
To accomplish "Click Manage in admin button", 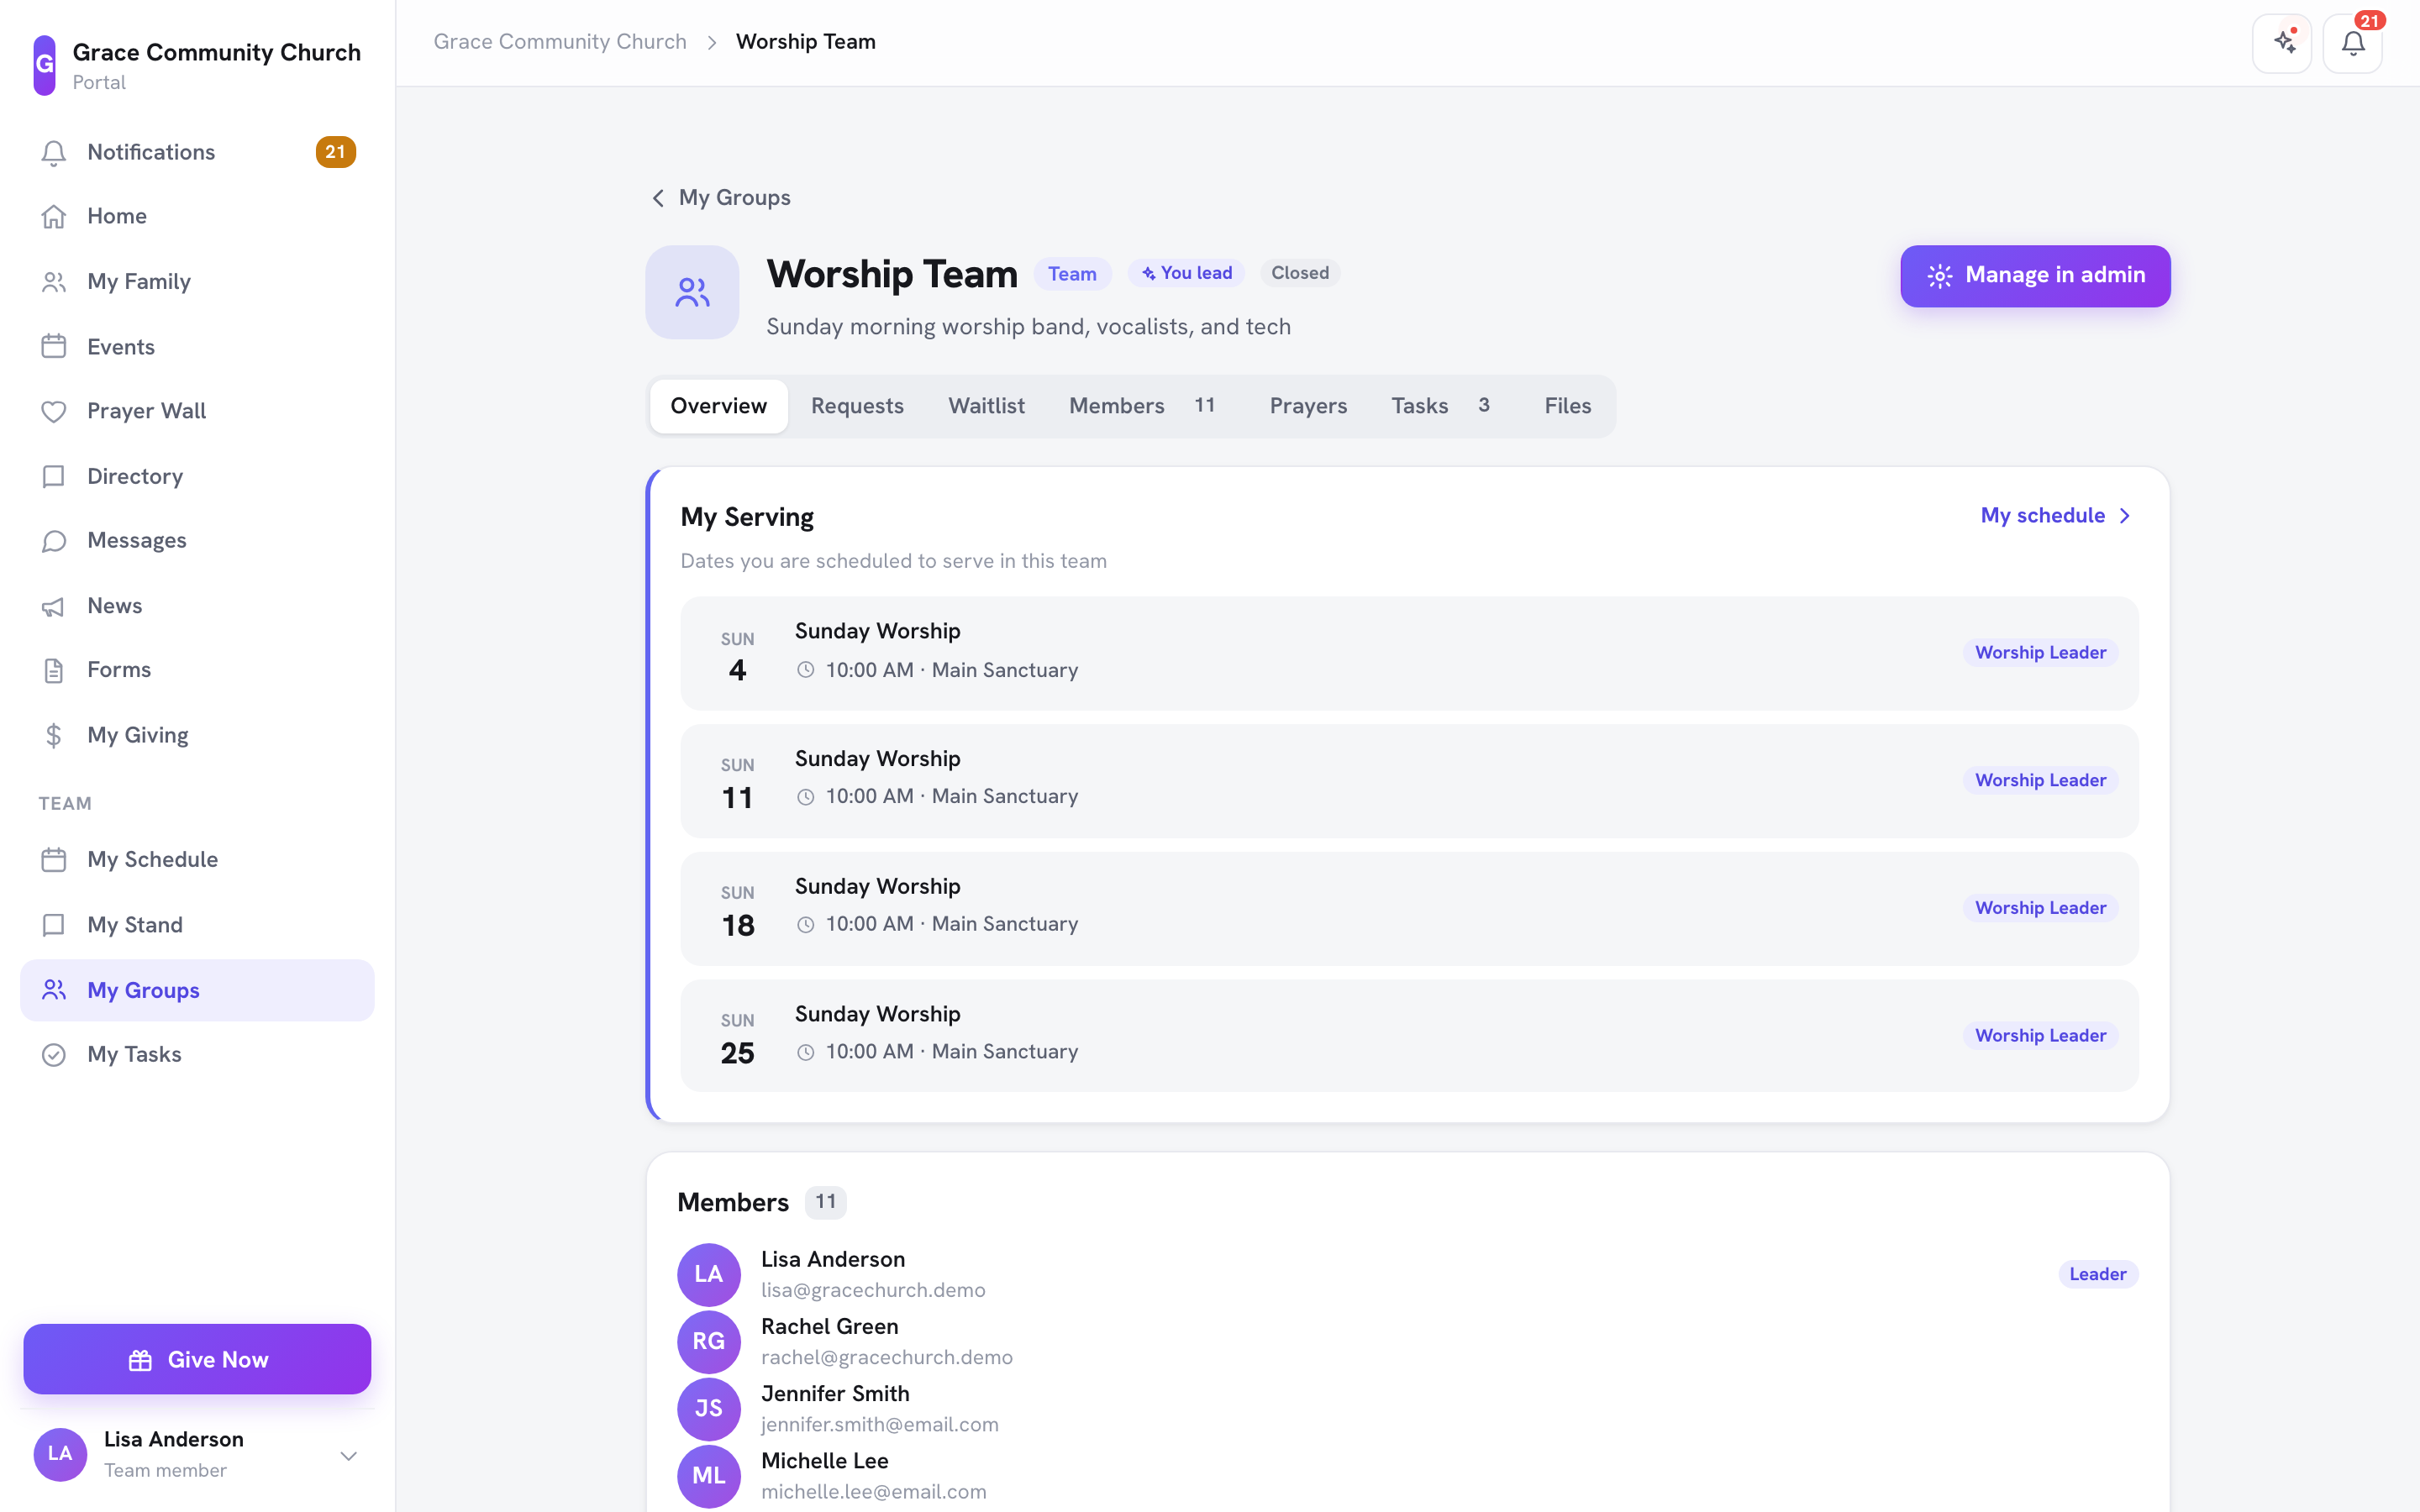I will pos(2035,276).
